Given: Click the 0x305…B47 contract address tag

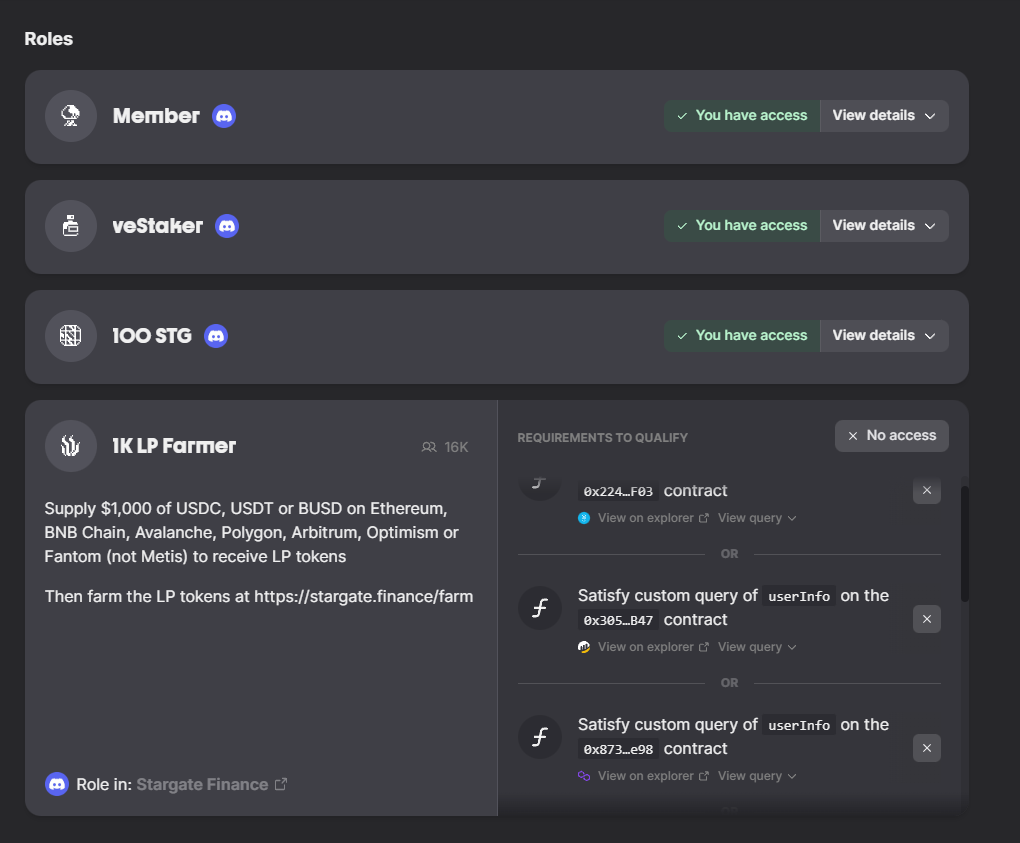Looking at the screenshot, I should 618,621.
